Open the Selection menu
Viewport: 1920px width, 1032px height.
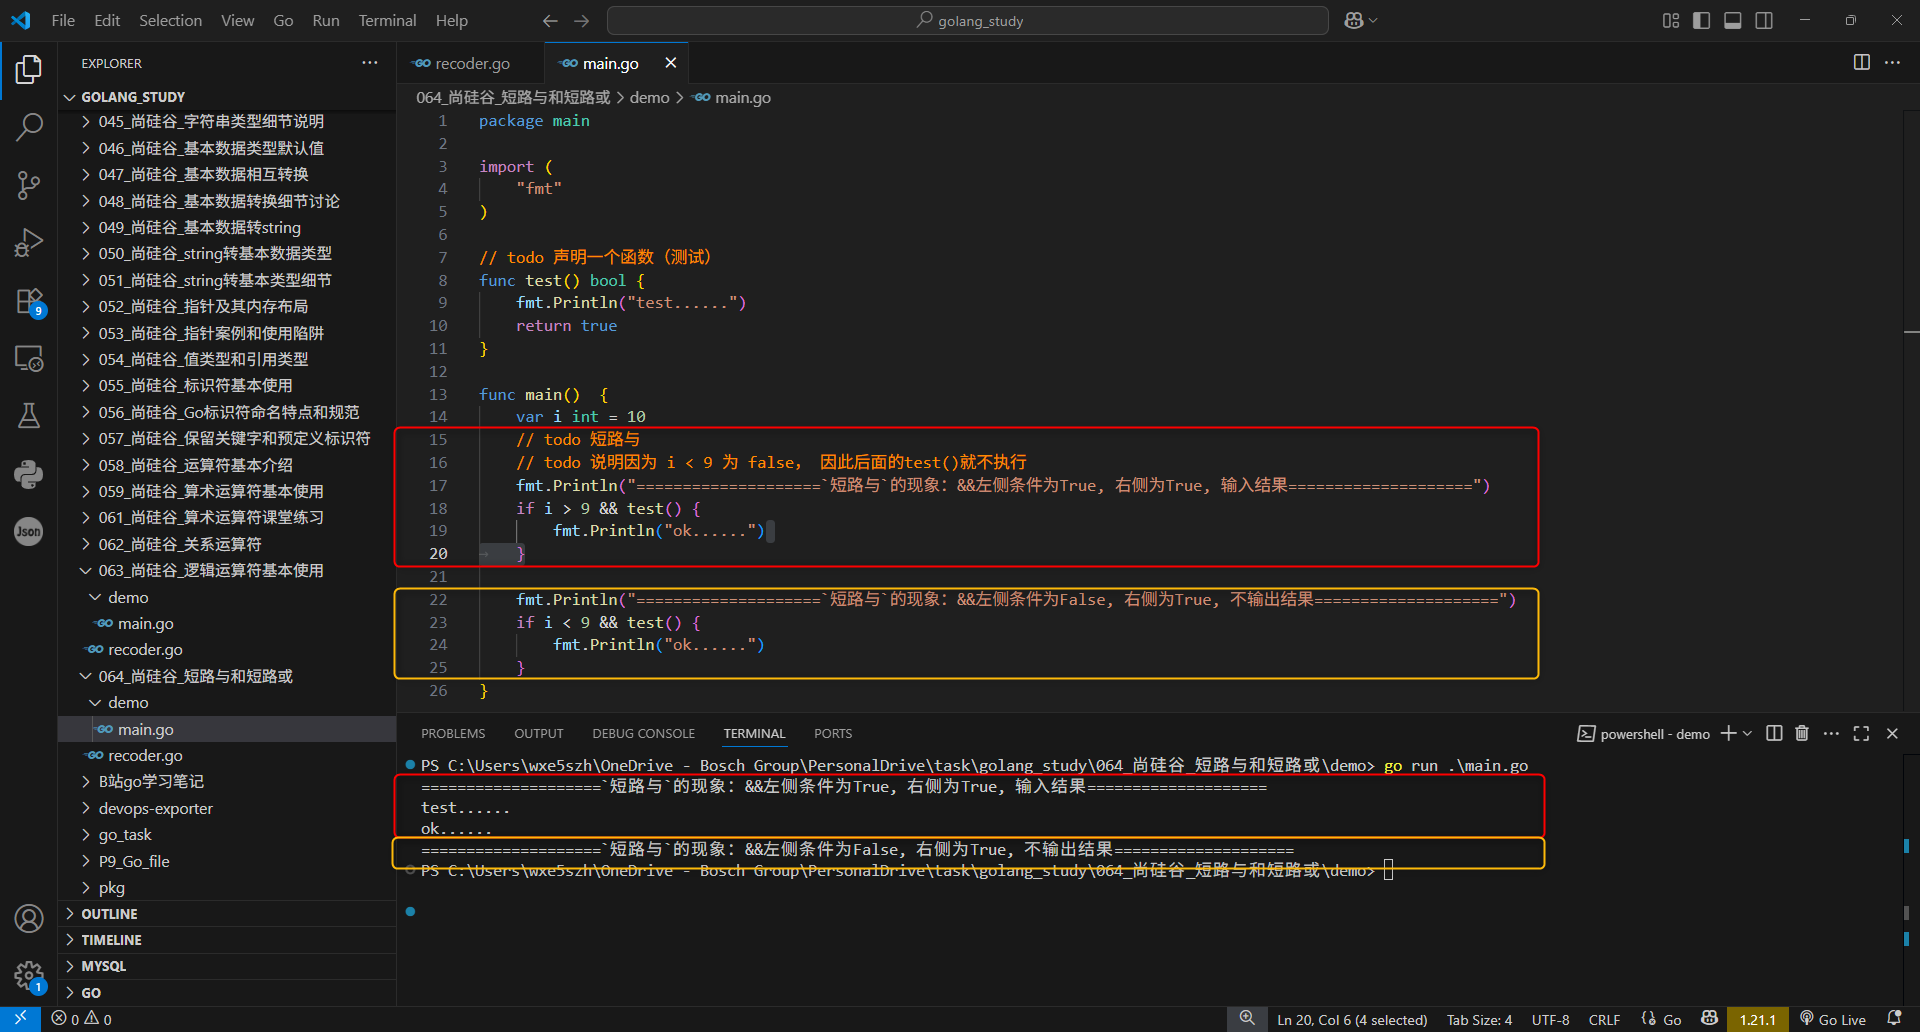pos(170,20)
